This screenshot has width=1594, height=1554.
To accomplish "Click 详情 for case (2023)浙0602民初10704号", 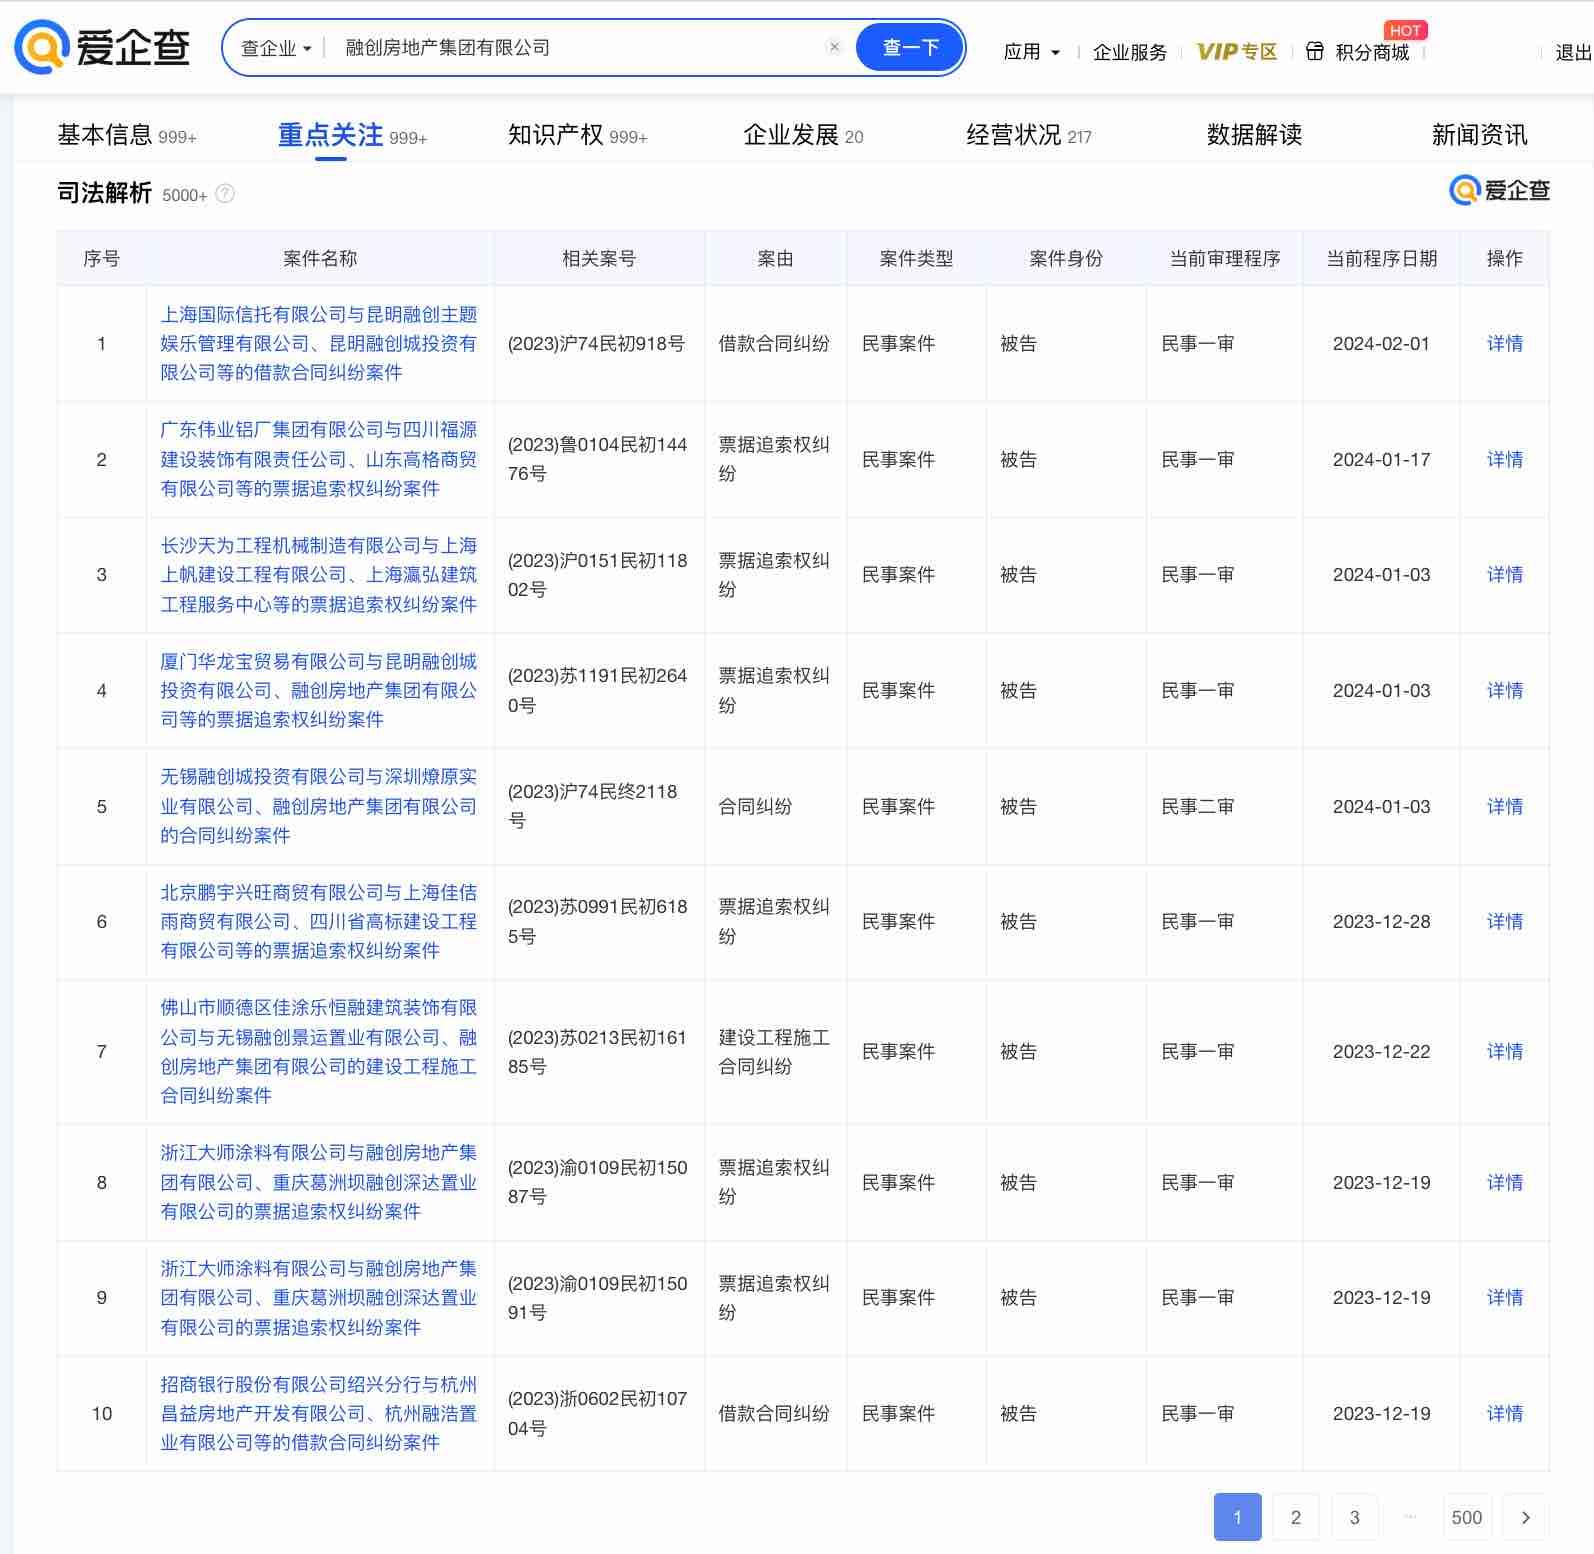I will click(x=1504, y=1413).
